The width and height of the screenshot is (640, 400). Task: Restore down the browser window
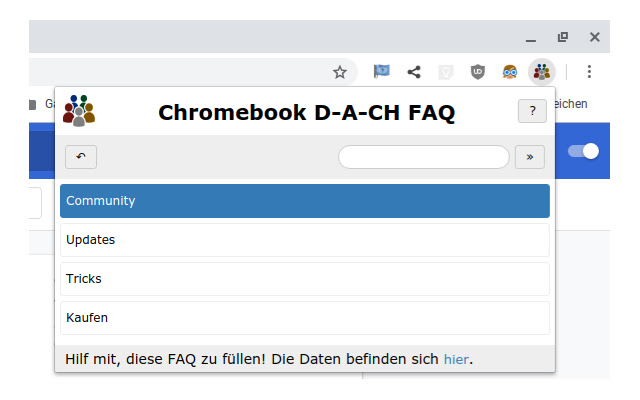(563, 37)
